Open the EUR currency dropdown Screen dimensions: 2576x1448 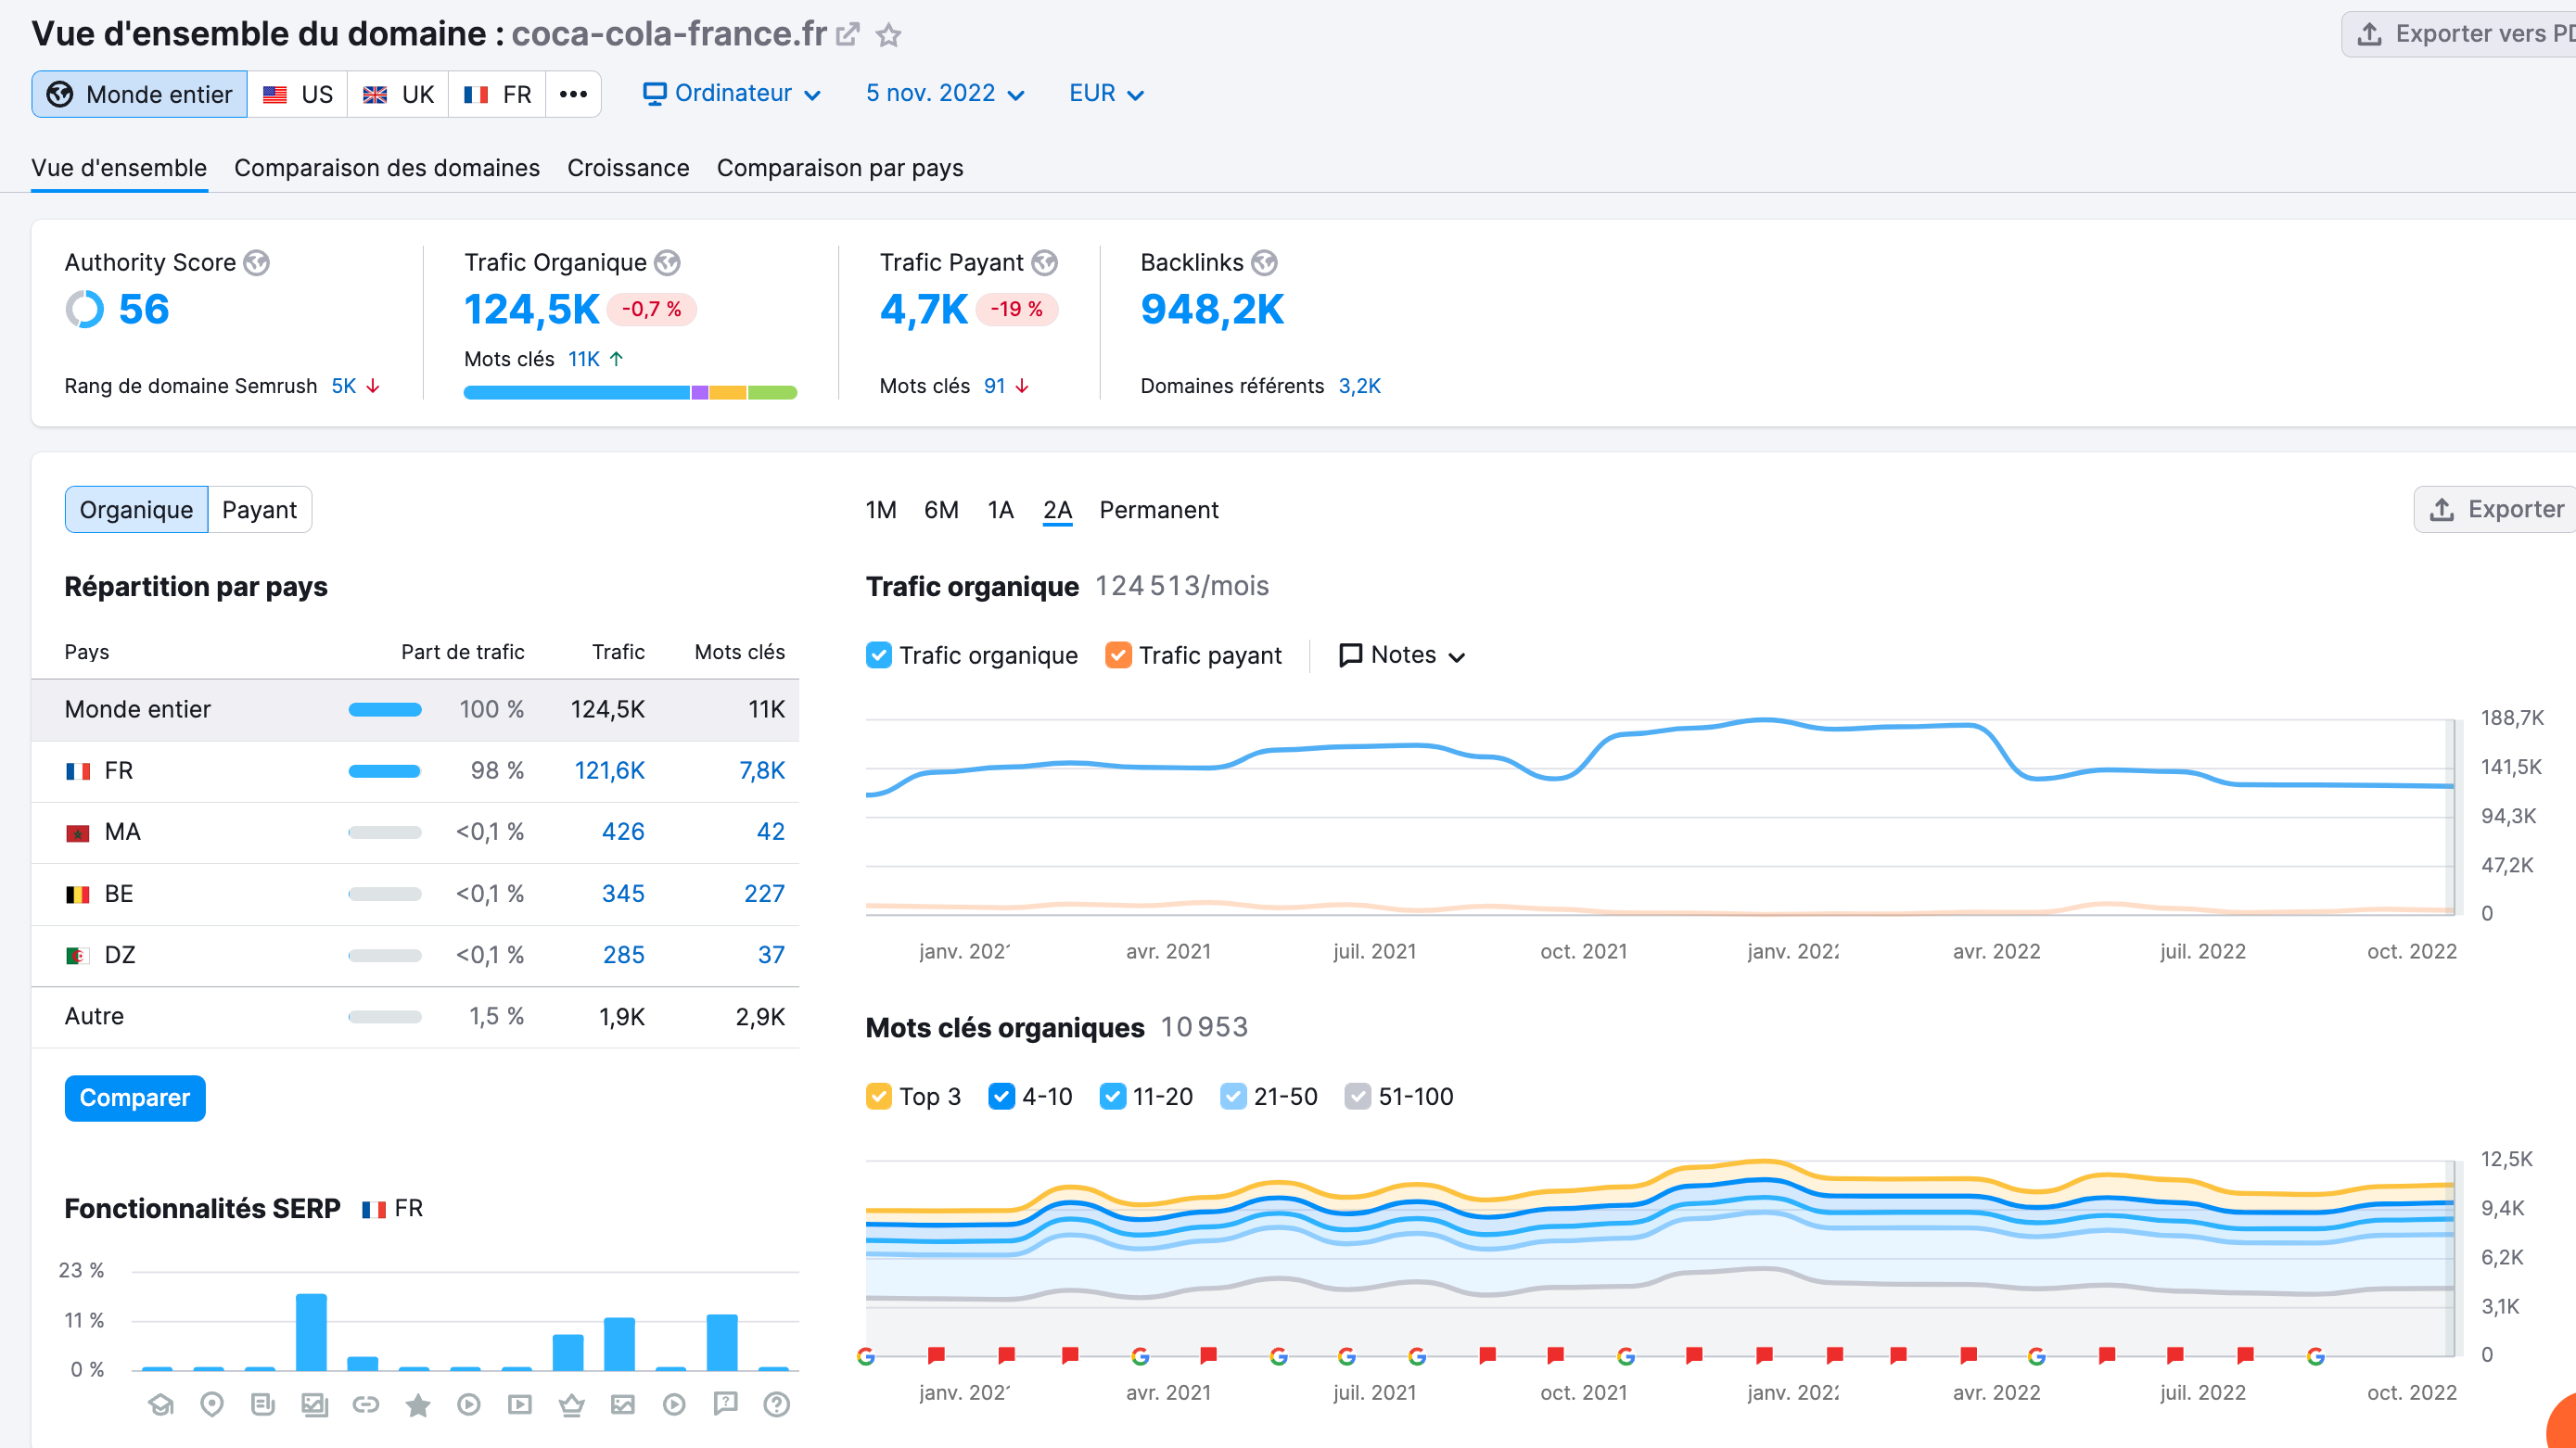click(x=1105, y=92)
